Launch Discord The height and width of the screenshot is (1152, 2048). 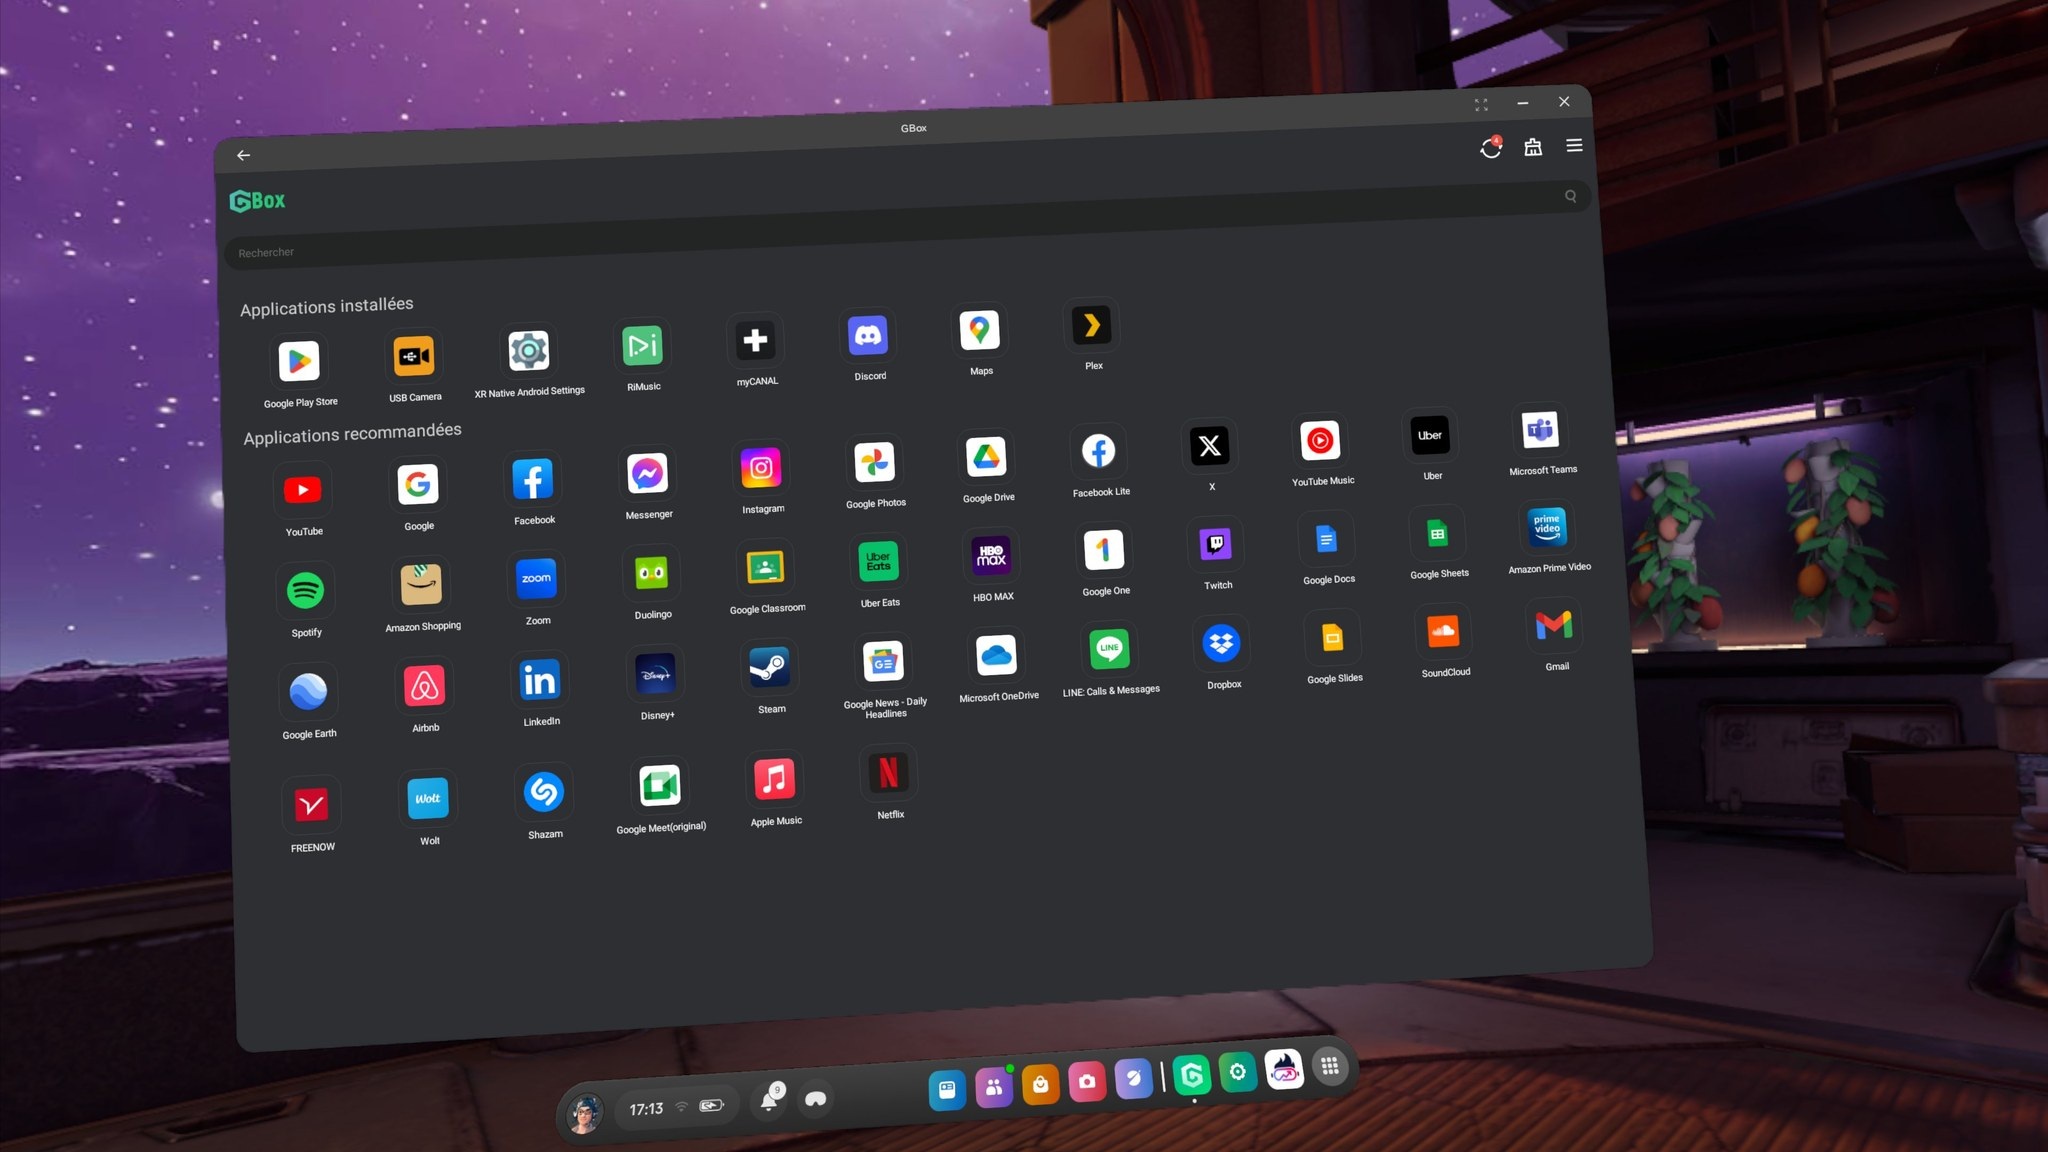point(868,336)
